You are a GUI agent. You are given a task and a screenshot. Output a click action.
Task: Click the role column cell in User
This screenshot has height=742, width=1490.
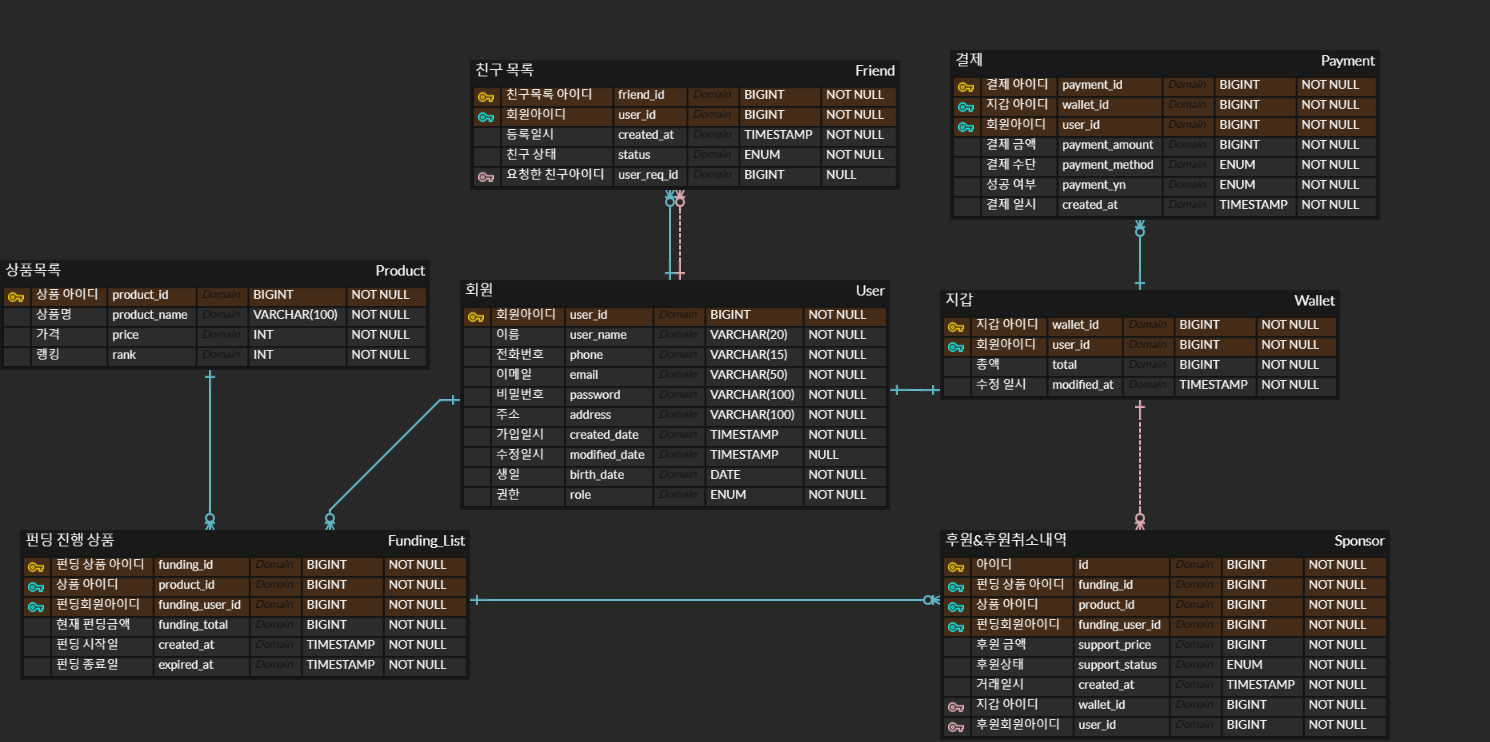(608, 495)
